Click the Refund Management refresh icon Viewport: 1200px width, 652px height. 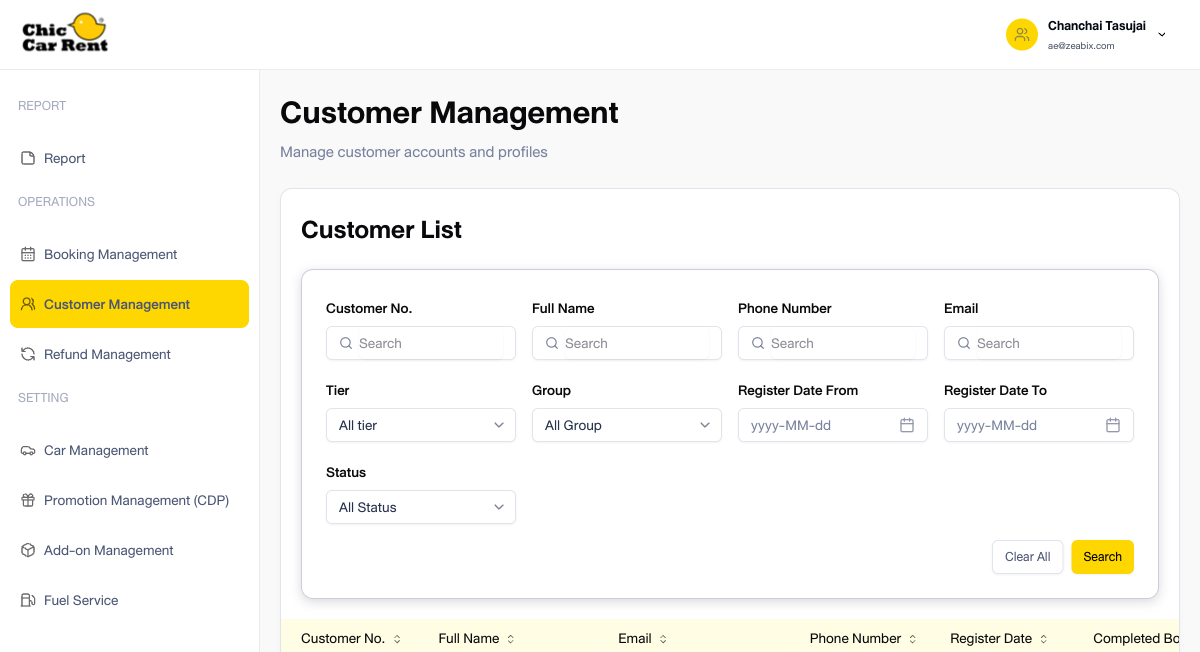tap(28, 354)
